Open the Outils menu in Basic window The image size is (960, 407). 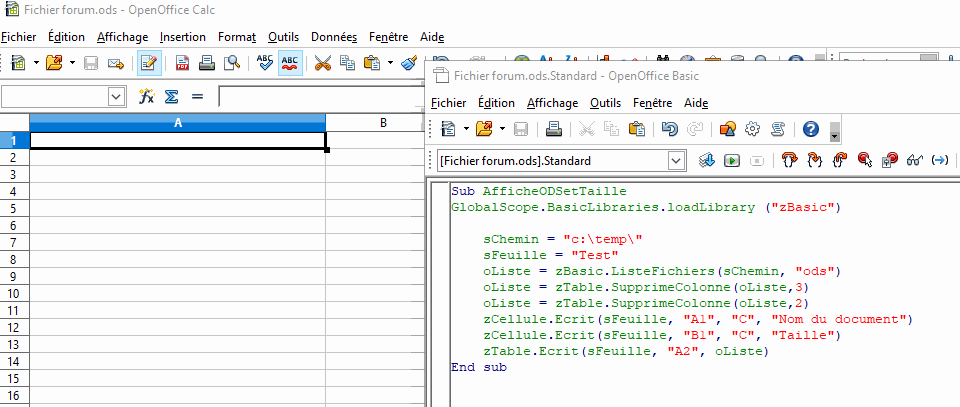(x=606, y=103)
